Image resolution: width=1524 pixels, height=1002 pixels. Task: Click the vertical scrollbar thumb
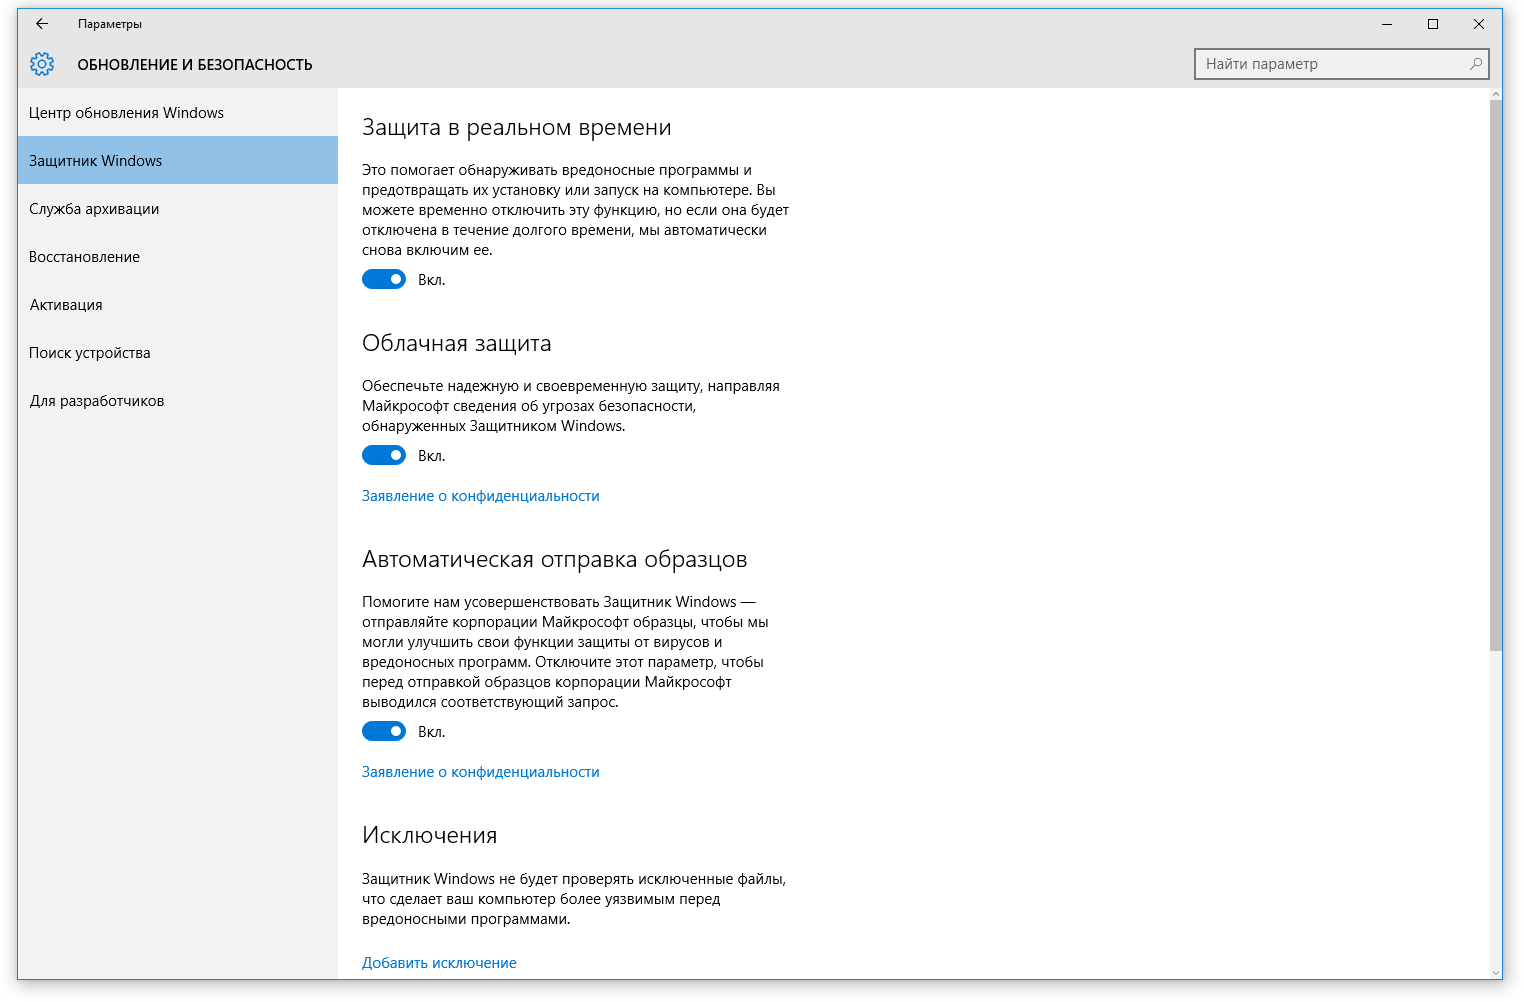click(x=1496, y=375)
